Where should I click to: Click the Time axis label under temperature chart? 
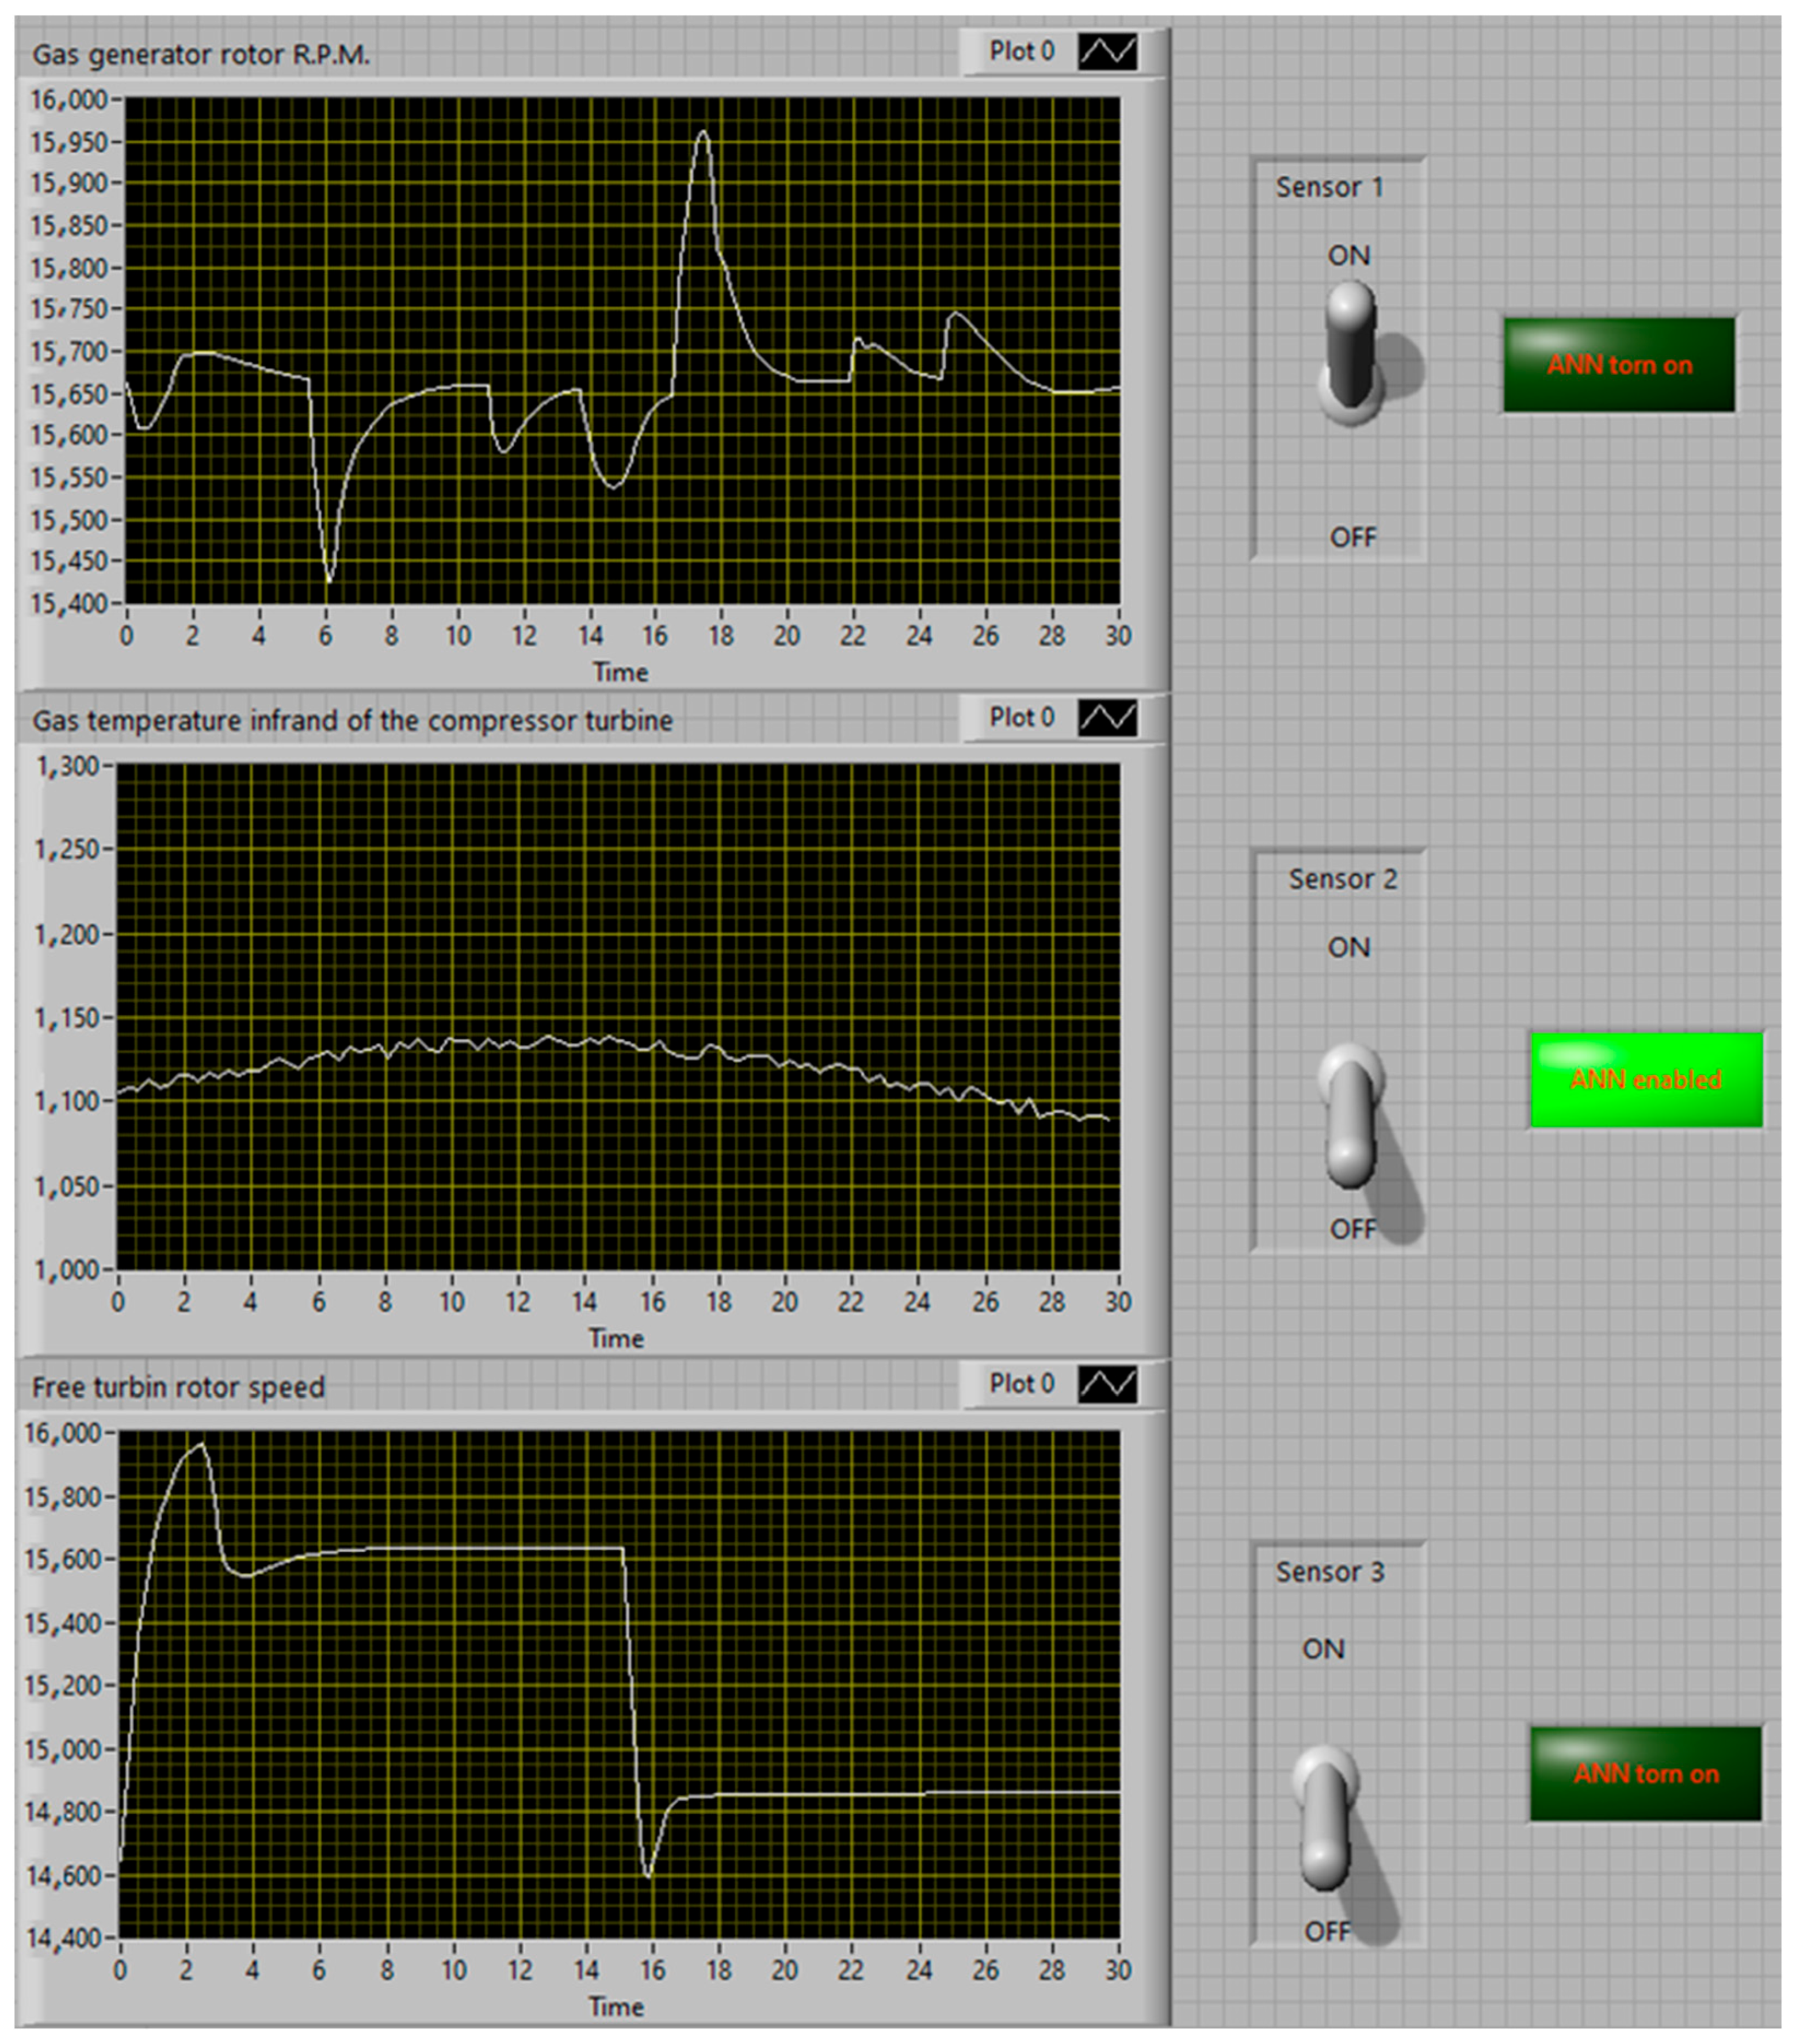coord(616,1338)
